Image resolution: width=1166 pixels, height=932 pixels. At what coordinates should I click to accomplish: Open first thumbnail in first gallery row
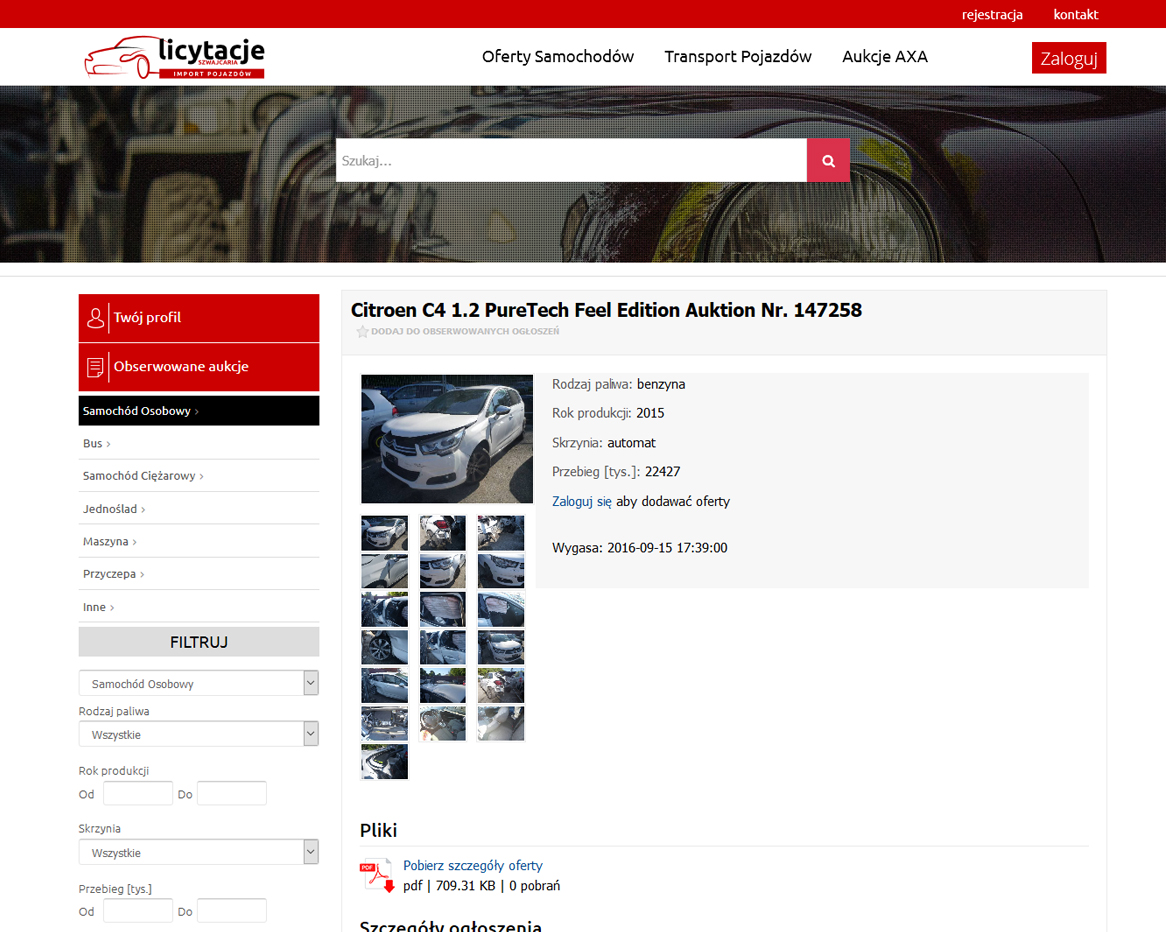click(x=384, y=533)
